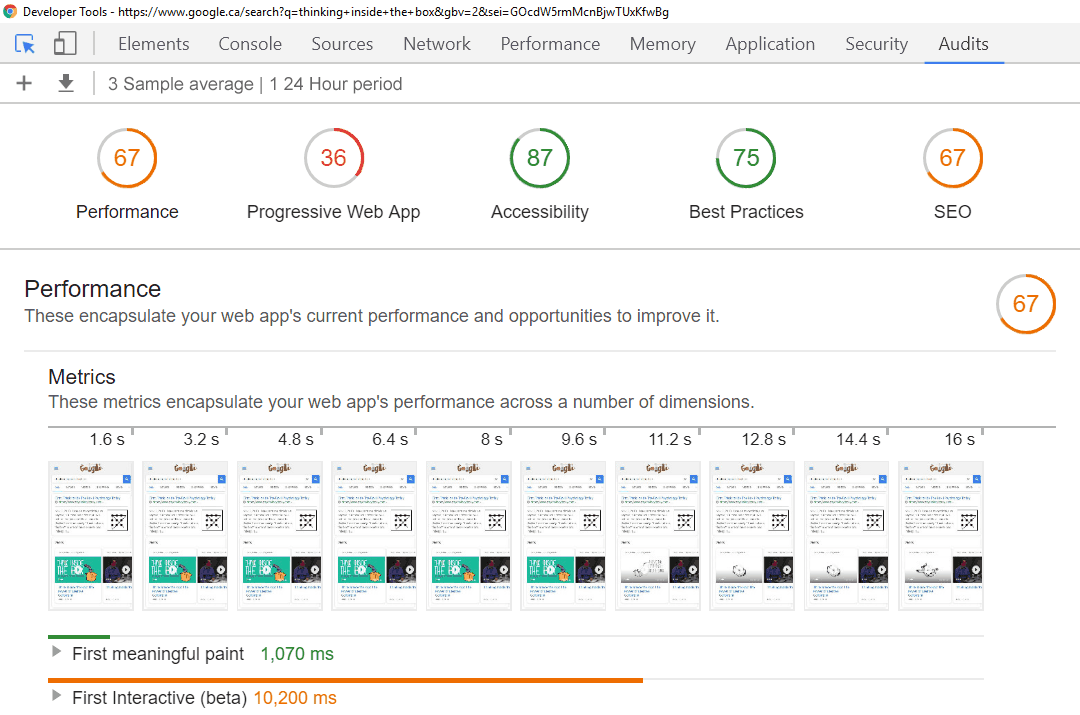Image resolution: width=1080 pixels, height=715 pixels.
Task: Switch to the Elements tab
Action: click(153, 44)
